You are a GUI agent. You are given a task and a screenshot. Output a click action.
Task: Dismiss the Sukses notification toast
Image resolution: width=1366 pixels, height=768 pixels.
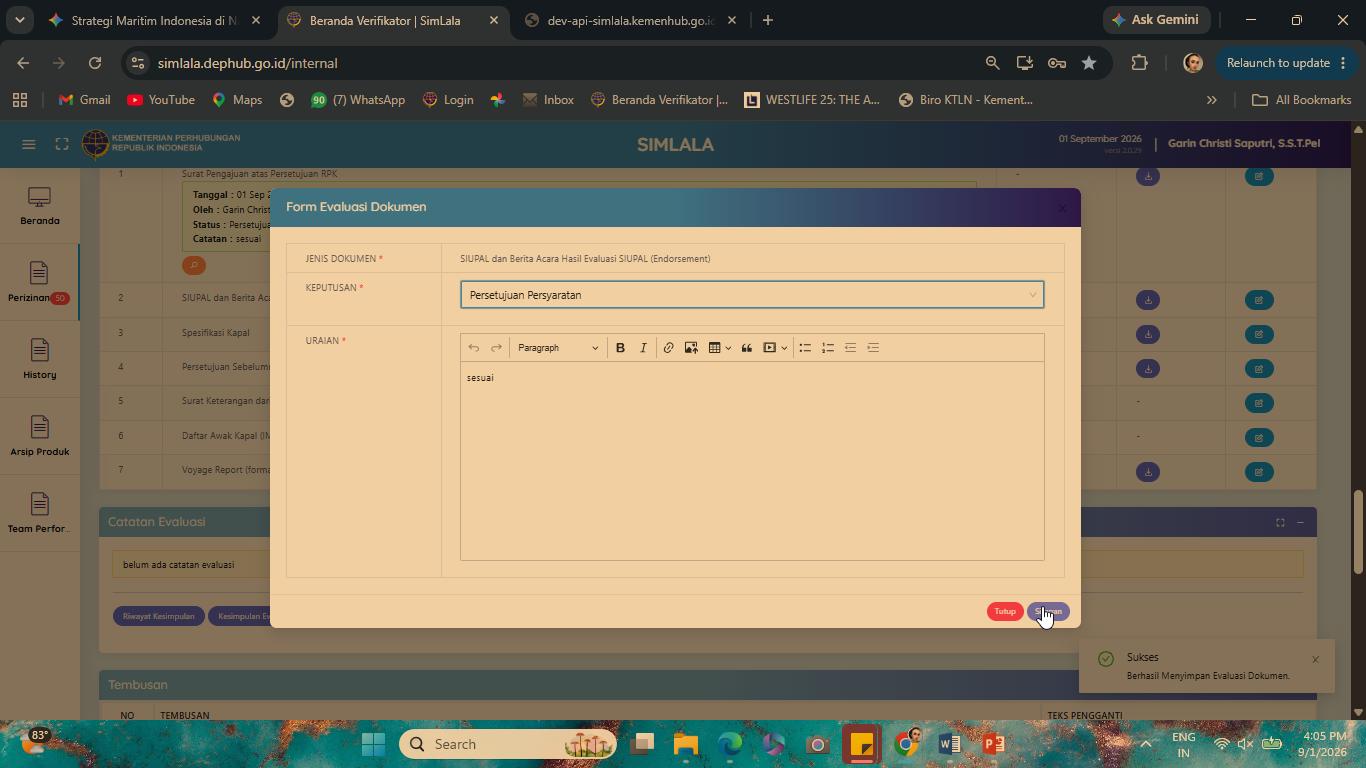[x=1315, y=659]
